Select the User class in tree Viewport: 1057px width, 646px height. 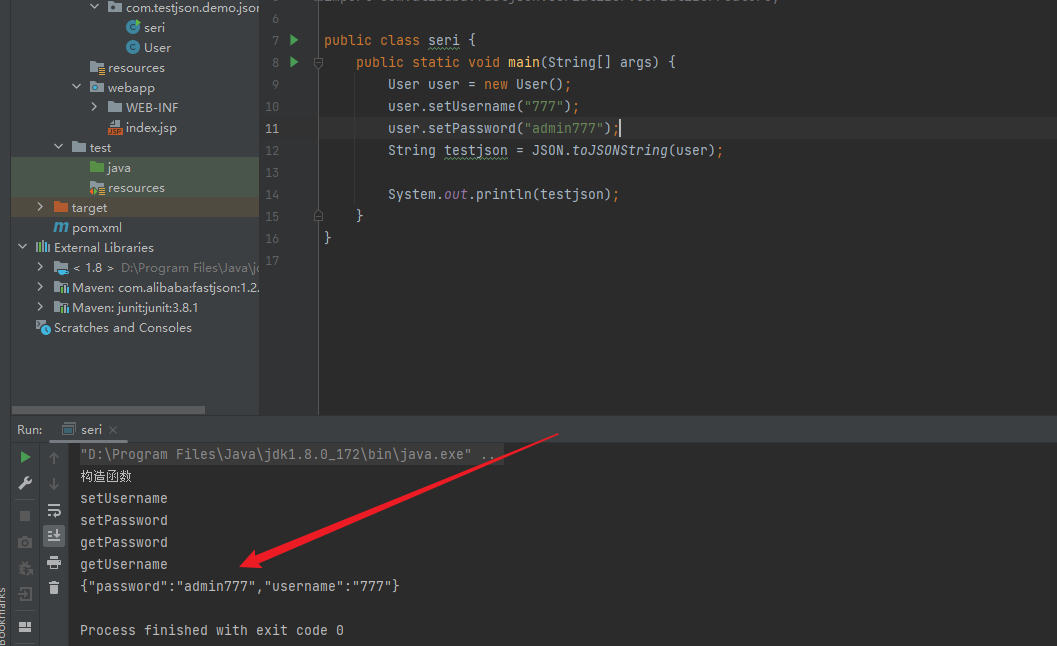point(157,48)
